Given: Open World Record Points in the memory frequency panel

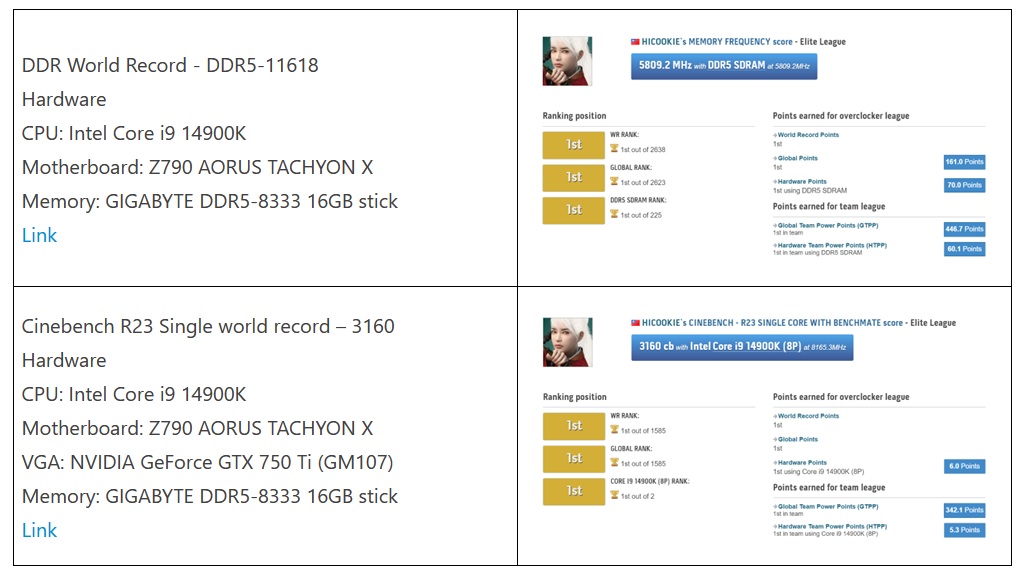Looking at the screenshot, I should [808, 135].
